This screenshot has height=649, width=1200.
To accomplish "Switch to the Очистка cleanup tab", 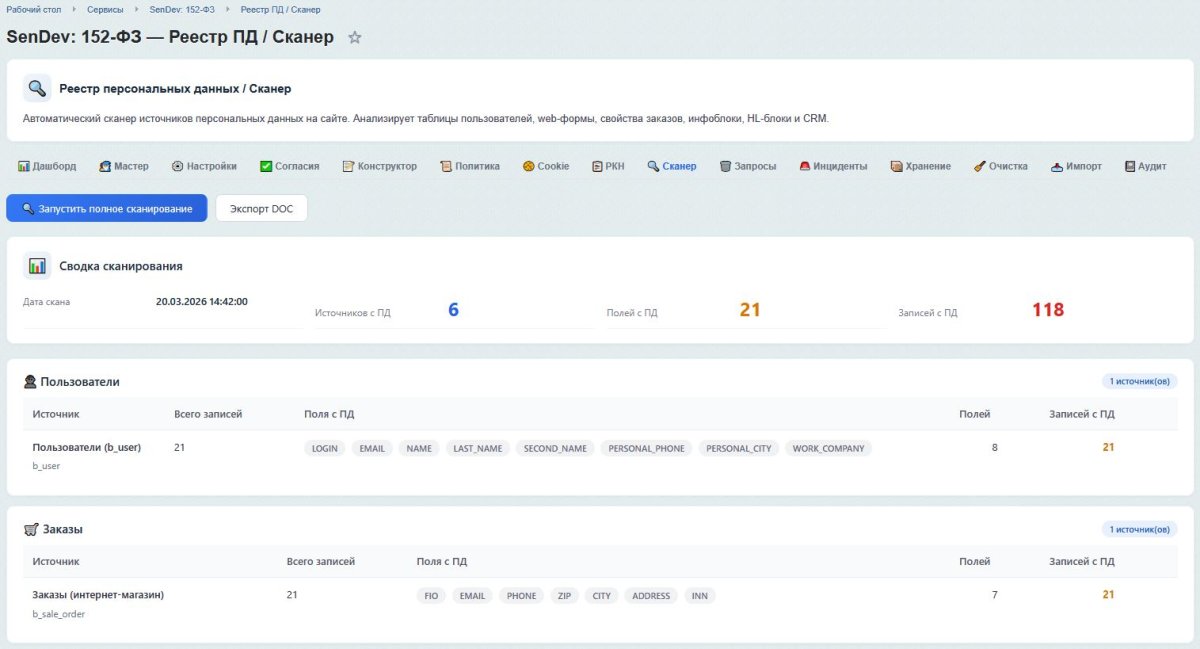I will pos(1000,166).
